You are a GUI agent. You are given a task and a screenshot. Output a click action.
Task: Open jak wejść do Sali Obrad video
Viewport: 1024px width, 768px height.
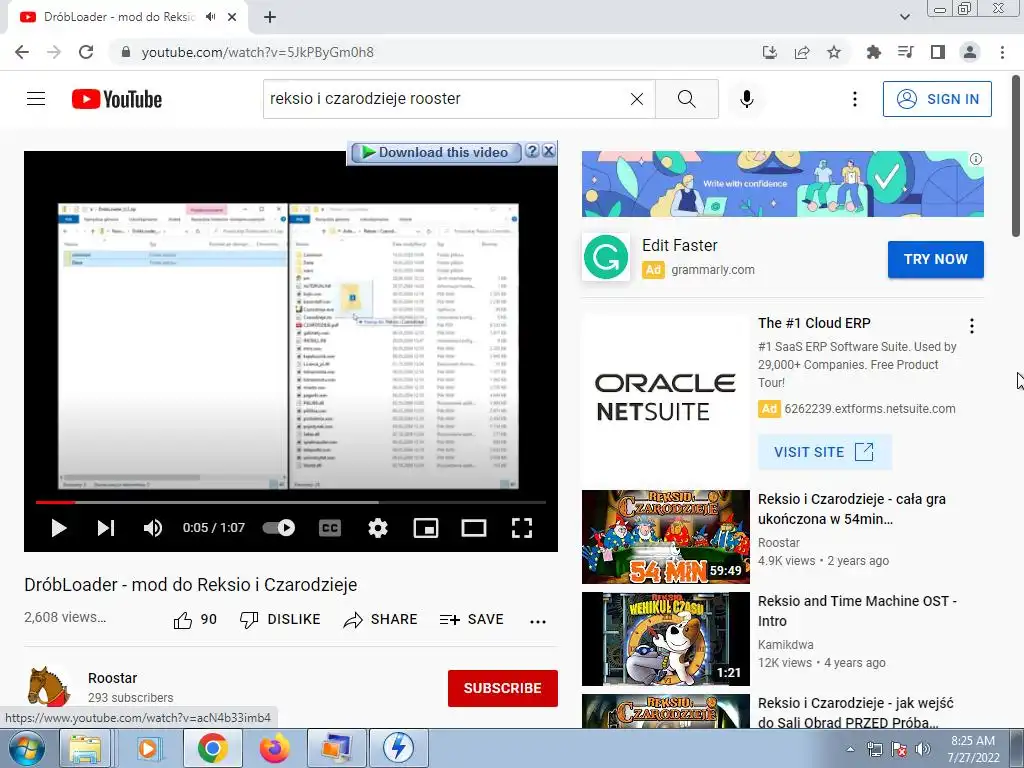point(856,712)
